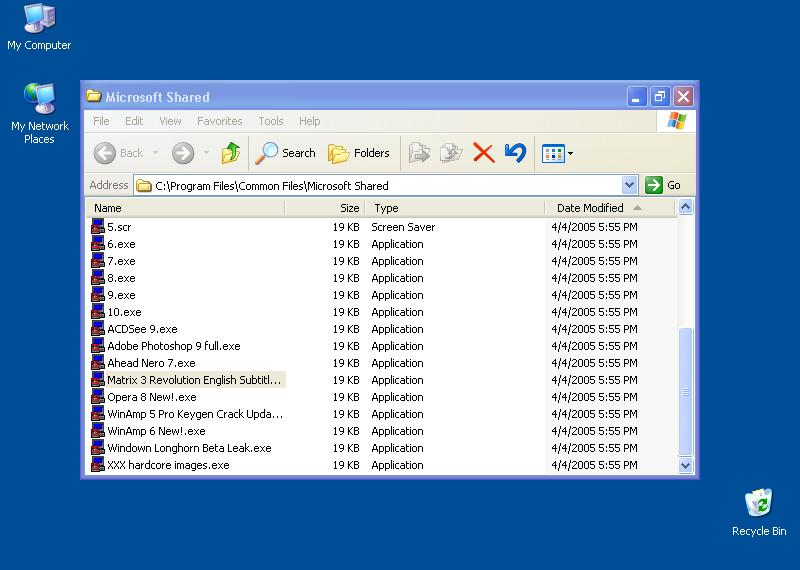The width and height of the screenshot is (800, 570).
Task: Click the Copy To toolbar icon
Action: coord(451,153)
